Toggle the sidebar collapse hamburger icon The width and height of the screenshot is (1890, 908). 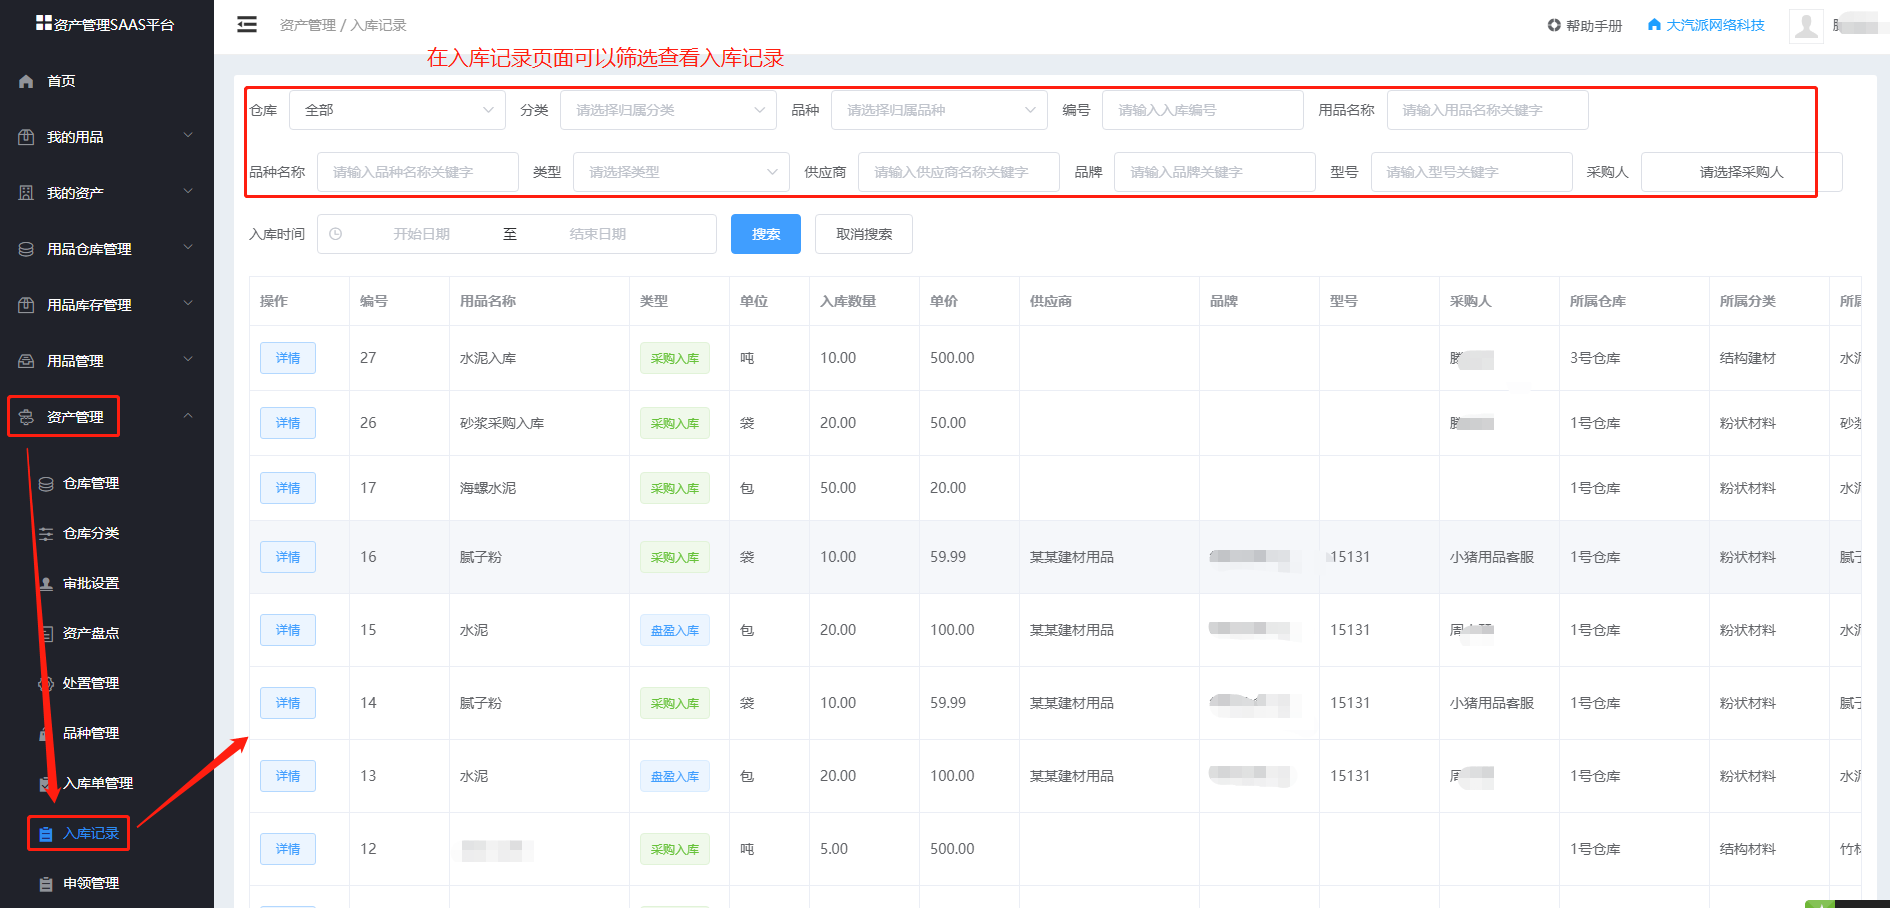pyautogui.click(x=247, y=25)
